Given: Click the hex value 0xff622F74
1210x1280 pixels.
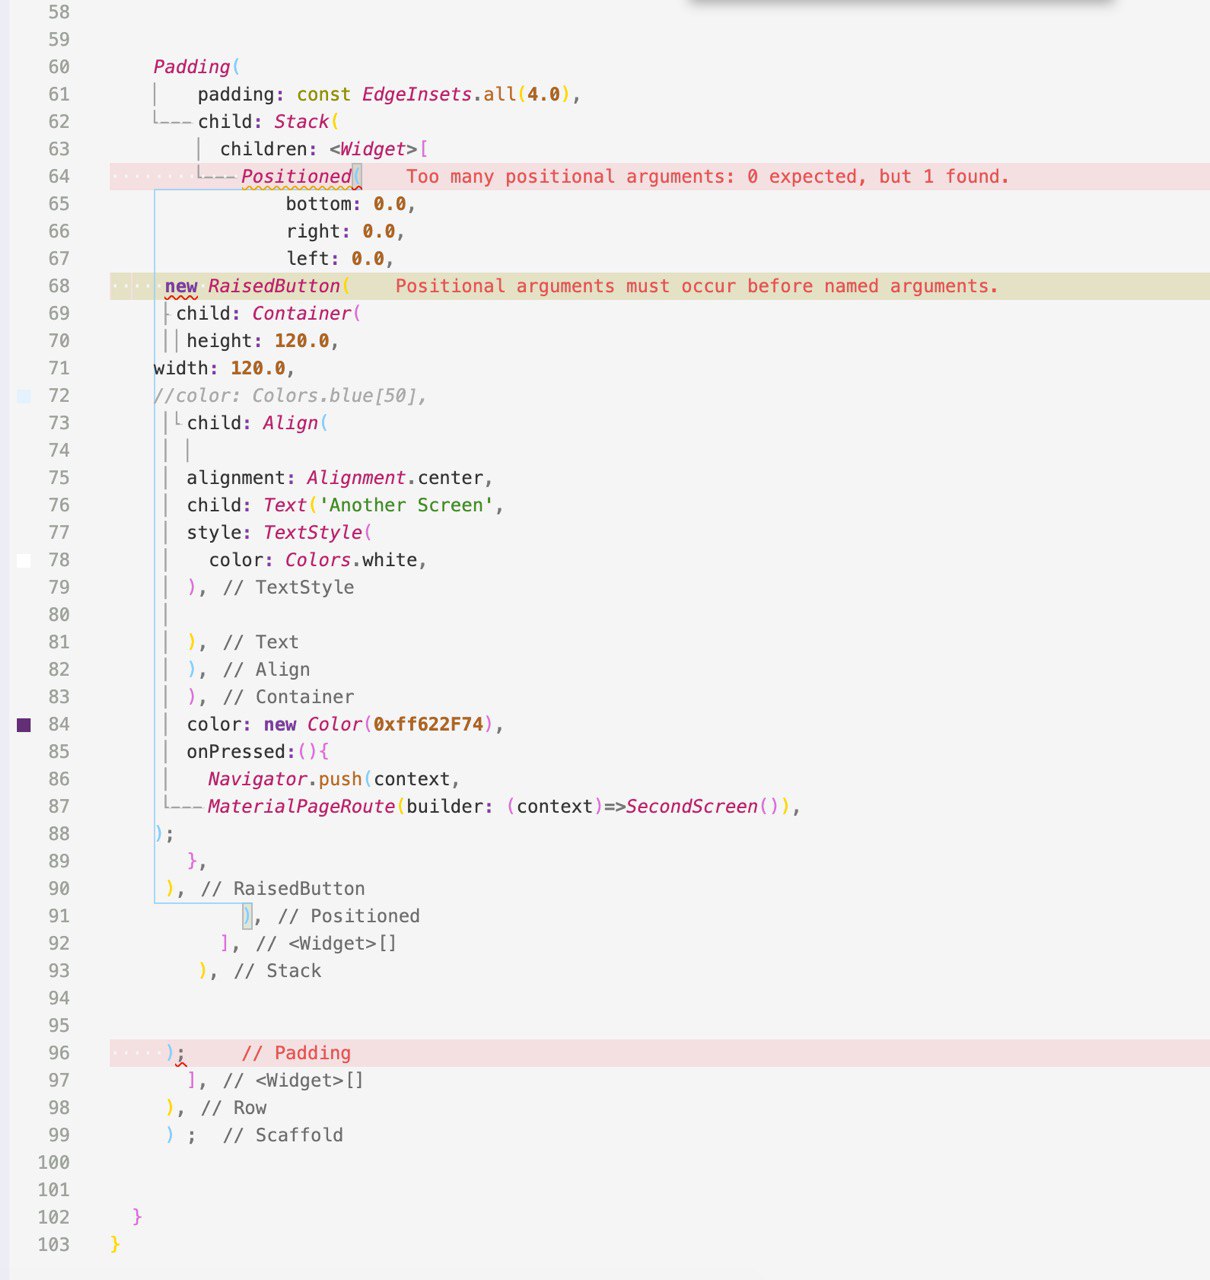Looking at the screenshot, I should point(428,724).
